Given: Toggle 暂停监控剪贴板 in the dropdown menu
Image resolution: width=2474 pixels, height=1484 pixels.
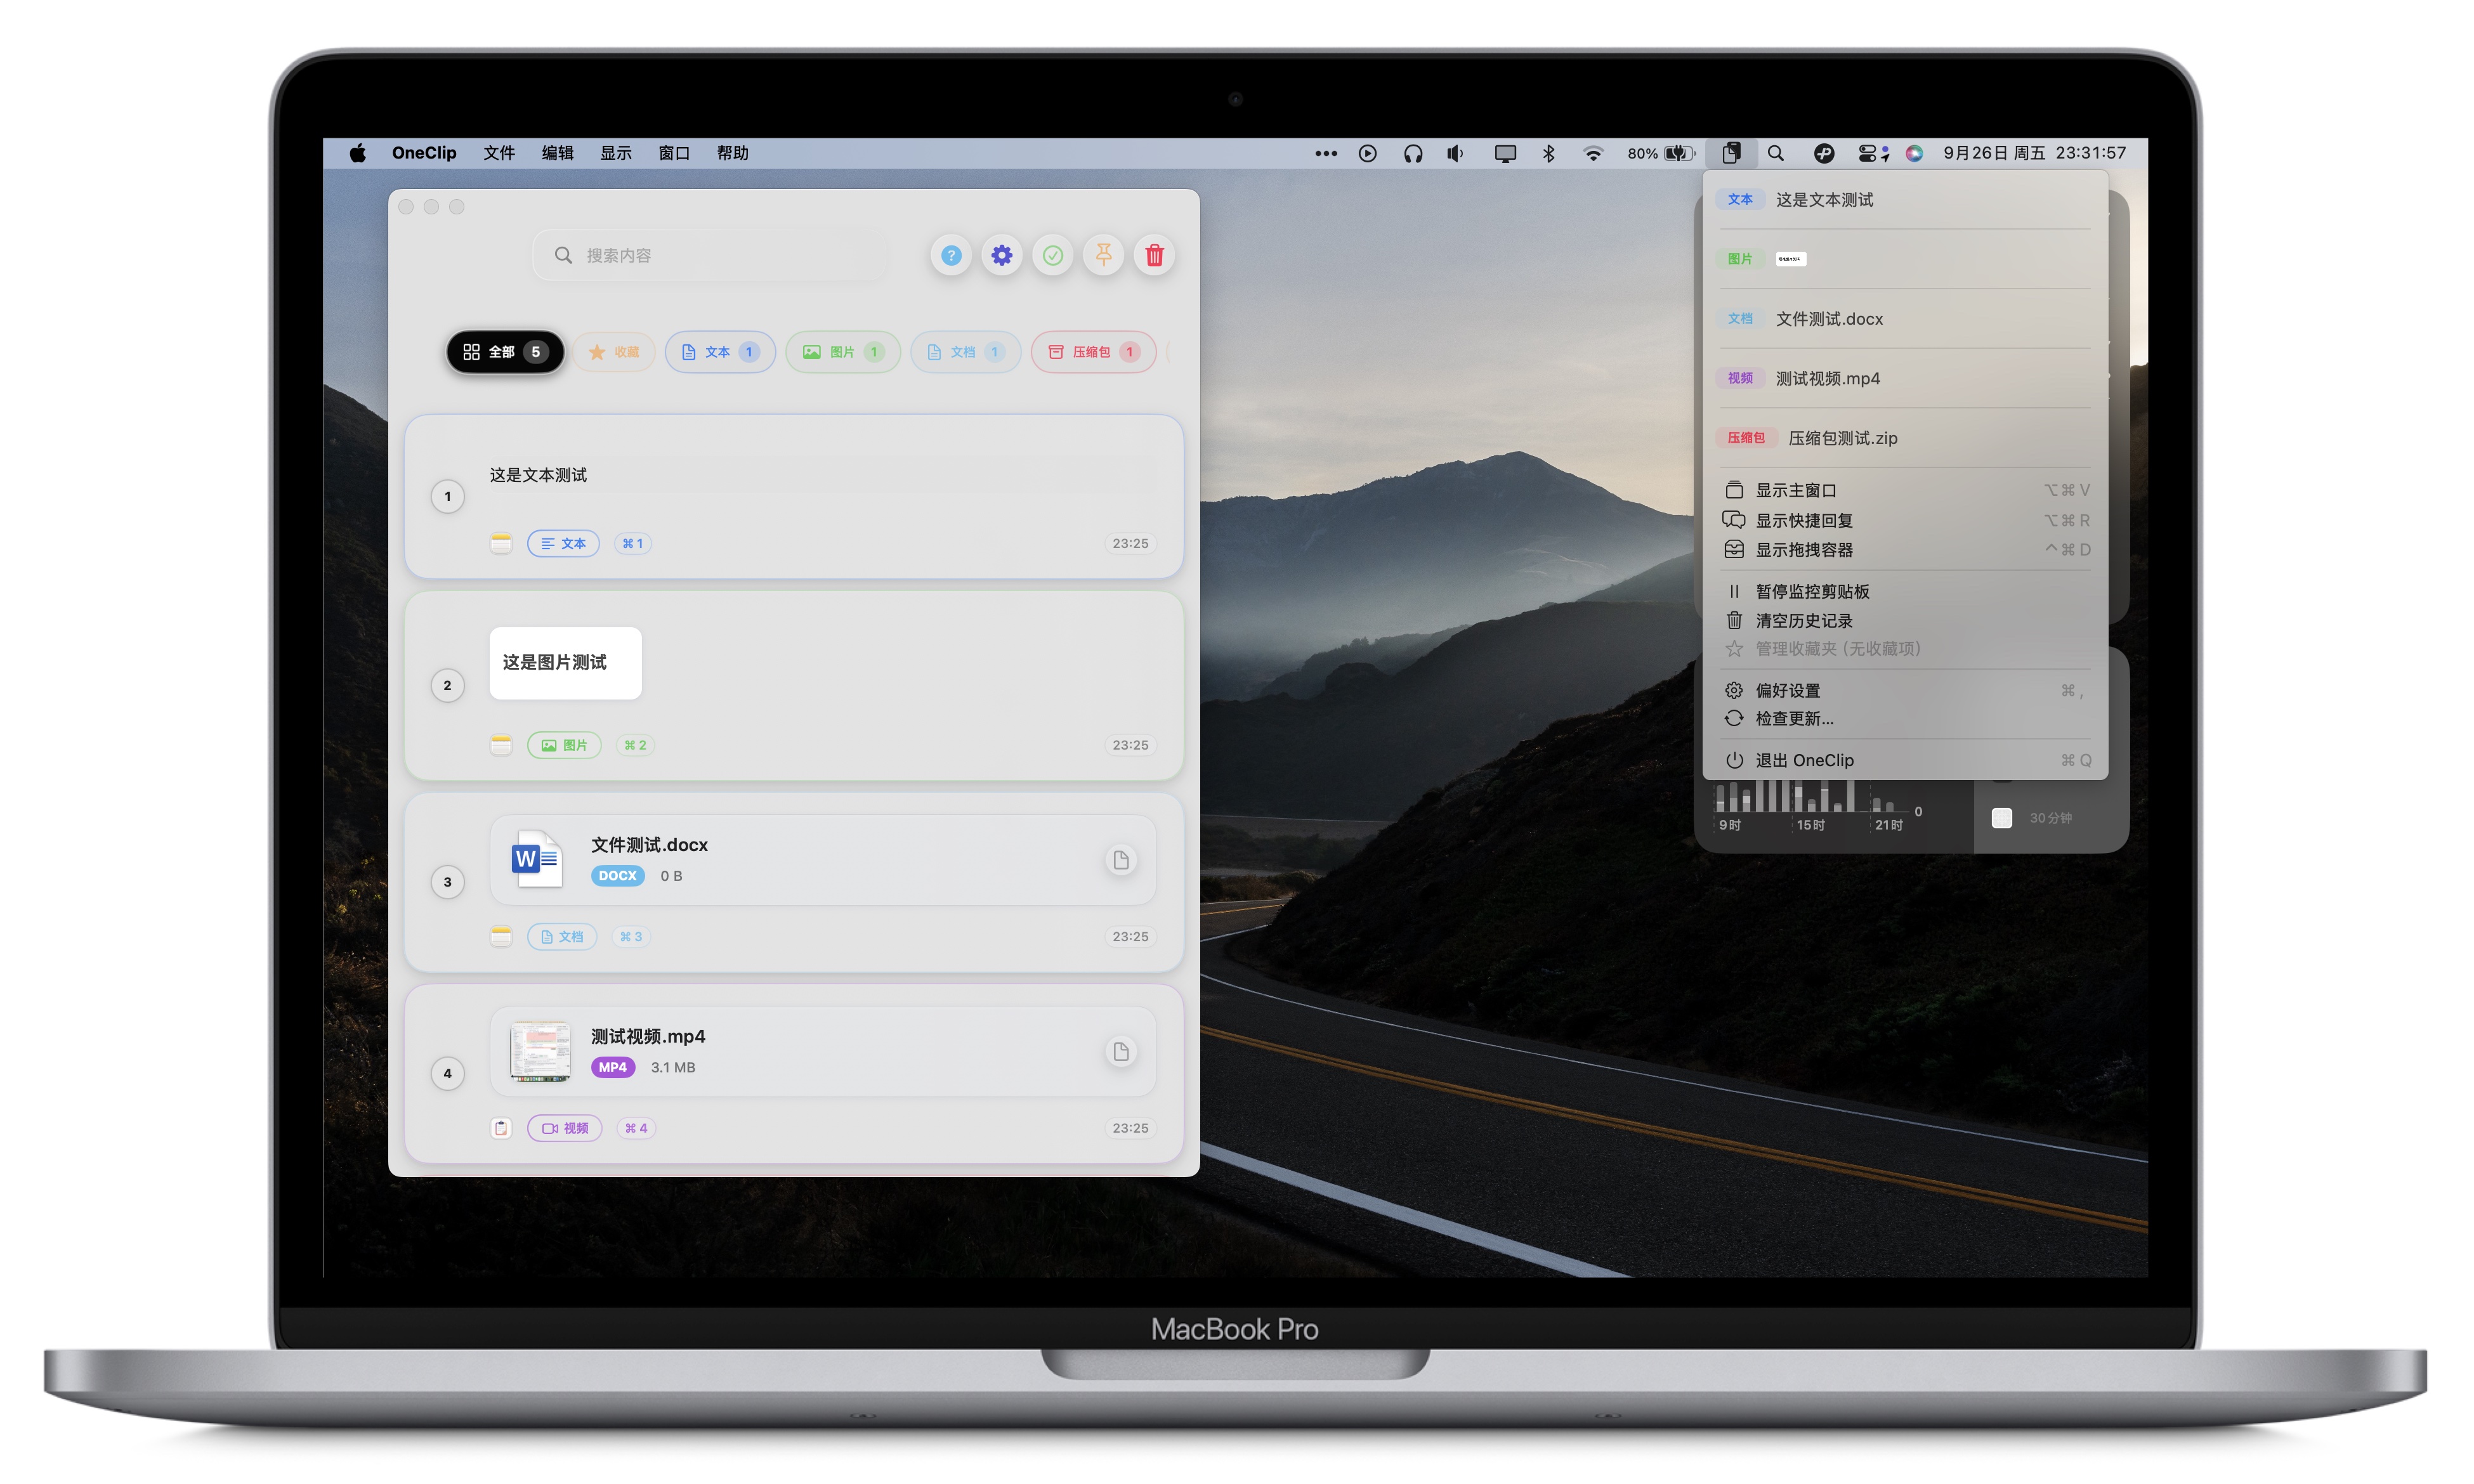Looking at the screenshot, I should click(1812, 591).
